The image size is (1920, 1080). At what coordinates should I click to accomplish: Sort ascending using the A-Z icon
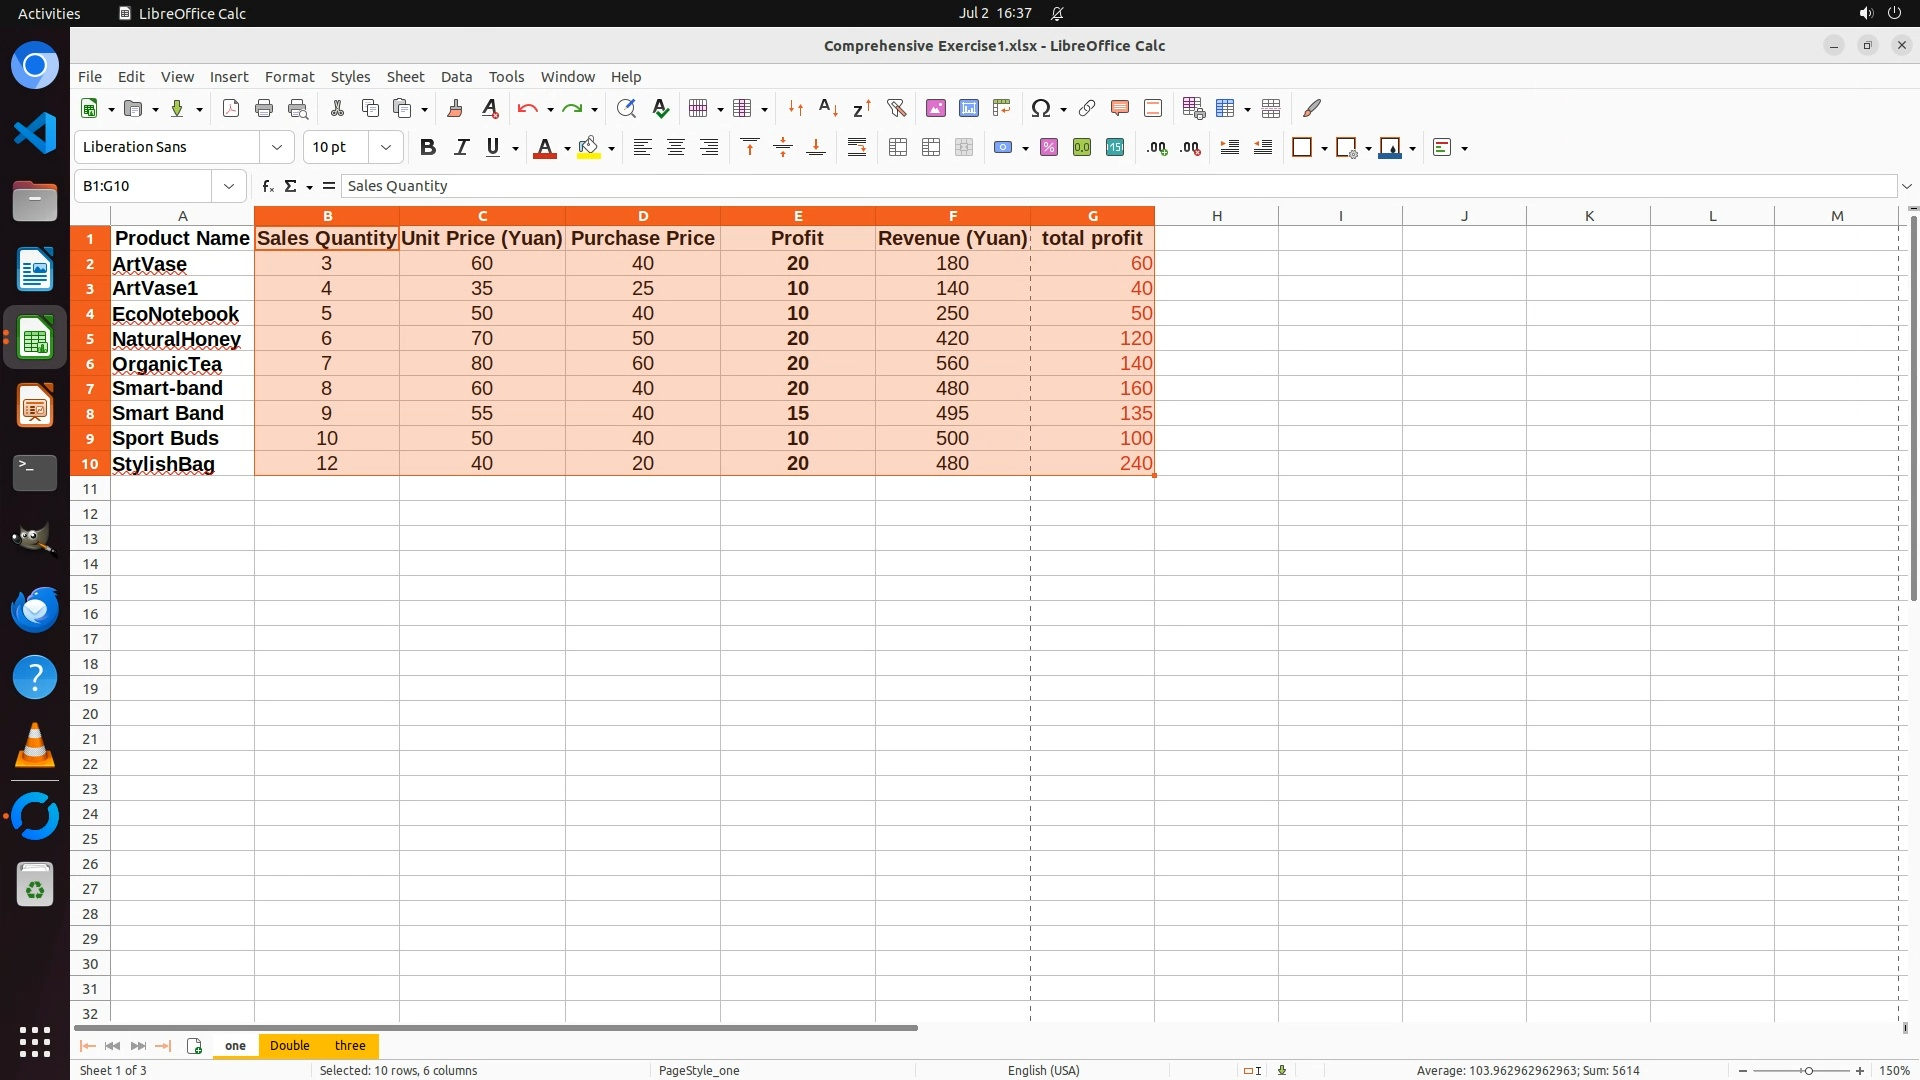pyautogui.click(x=828, y=108)
